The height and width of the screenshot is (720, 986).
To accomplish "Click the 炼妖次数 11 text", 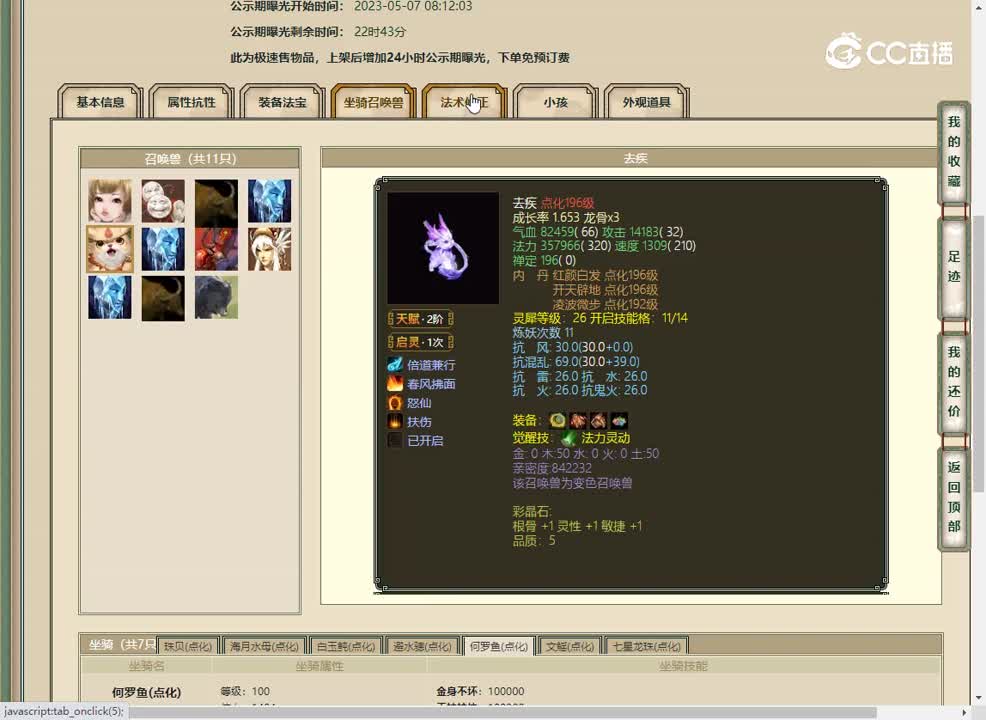I will (543, 333).
